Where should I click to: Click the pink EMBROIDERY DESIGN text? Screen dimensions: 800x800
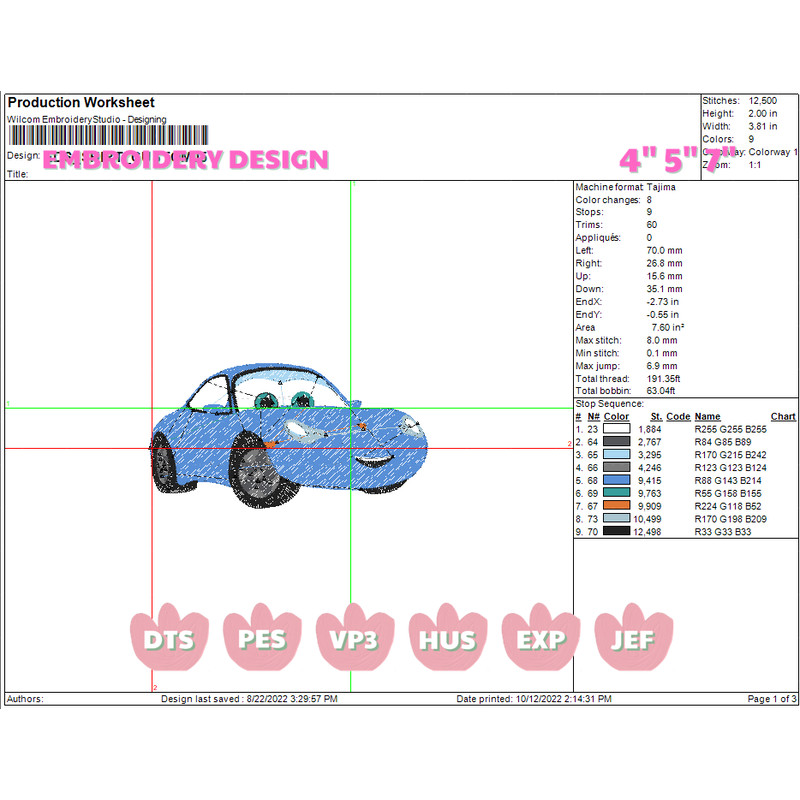[x=186, y=160]
